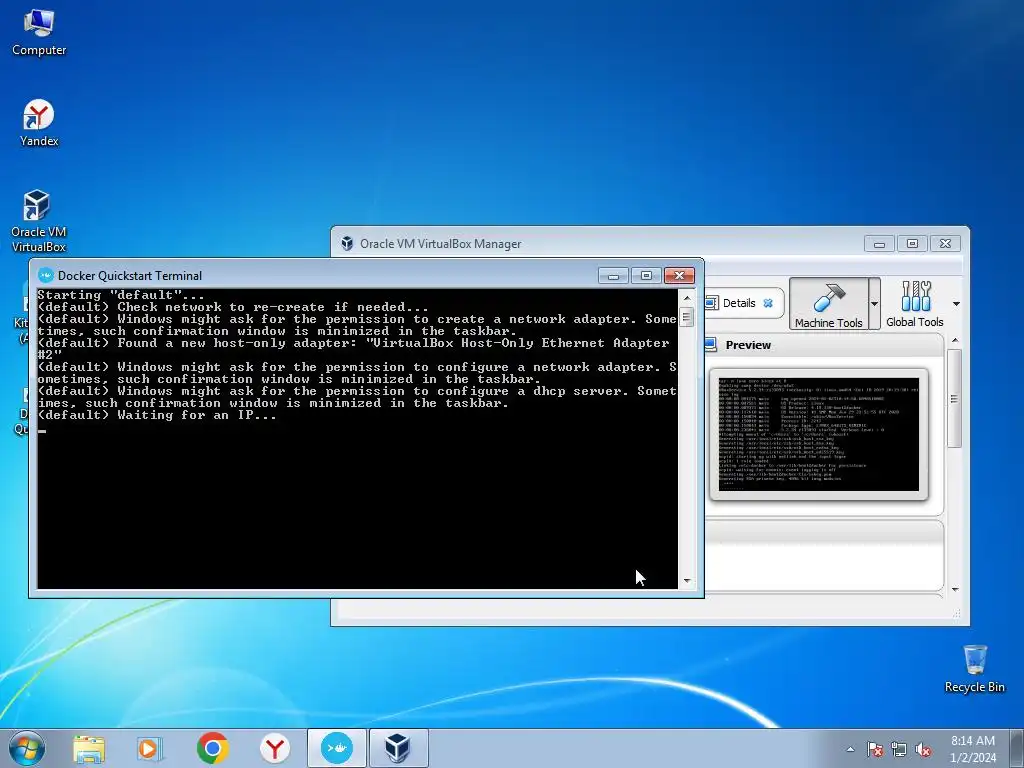Image resolution: width=1024 pixels, height=768 pixels.
Task: Maximize the Docker Quickstart Terminal window
Action: 646,276
